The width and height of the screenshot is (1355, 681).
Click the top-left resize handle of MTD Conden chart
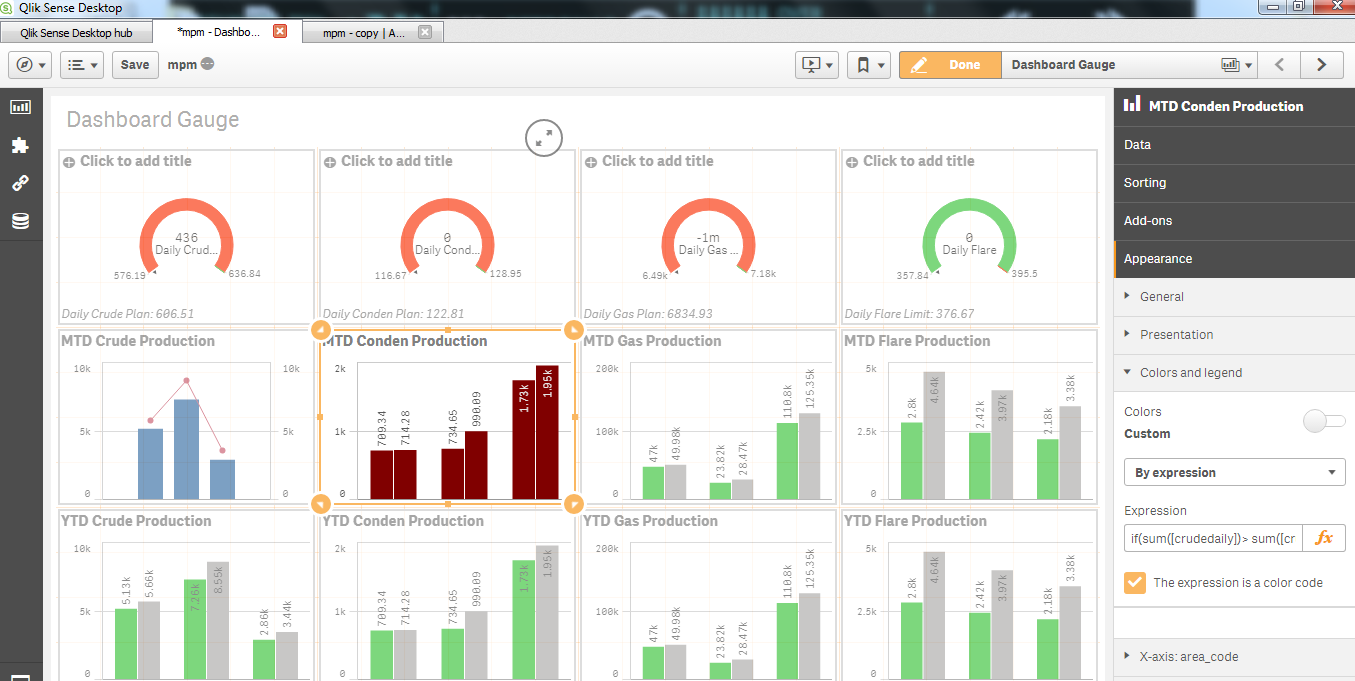click(x=321, y=330)
